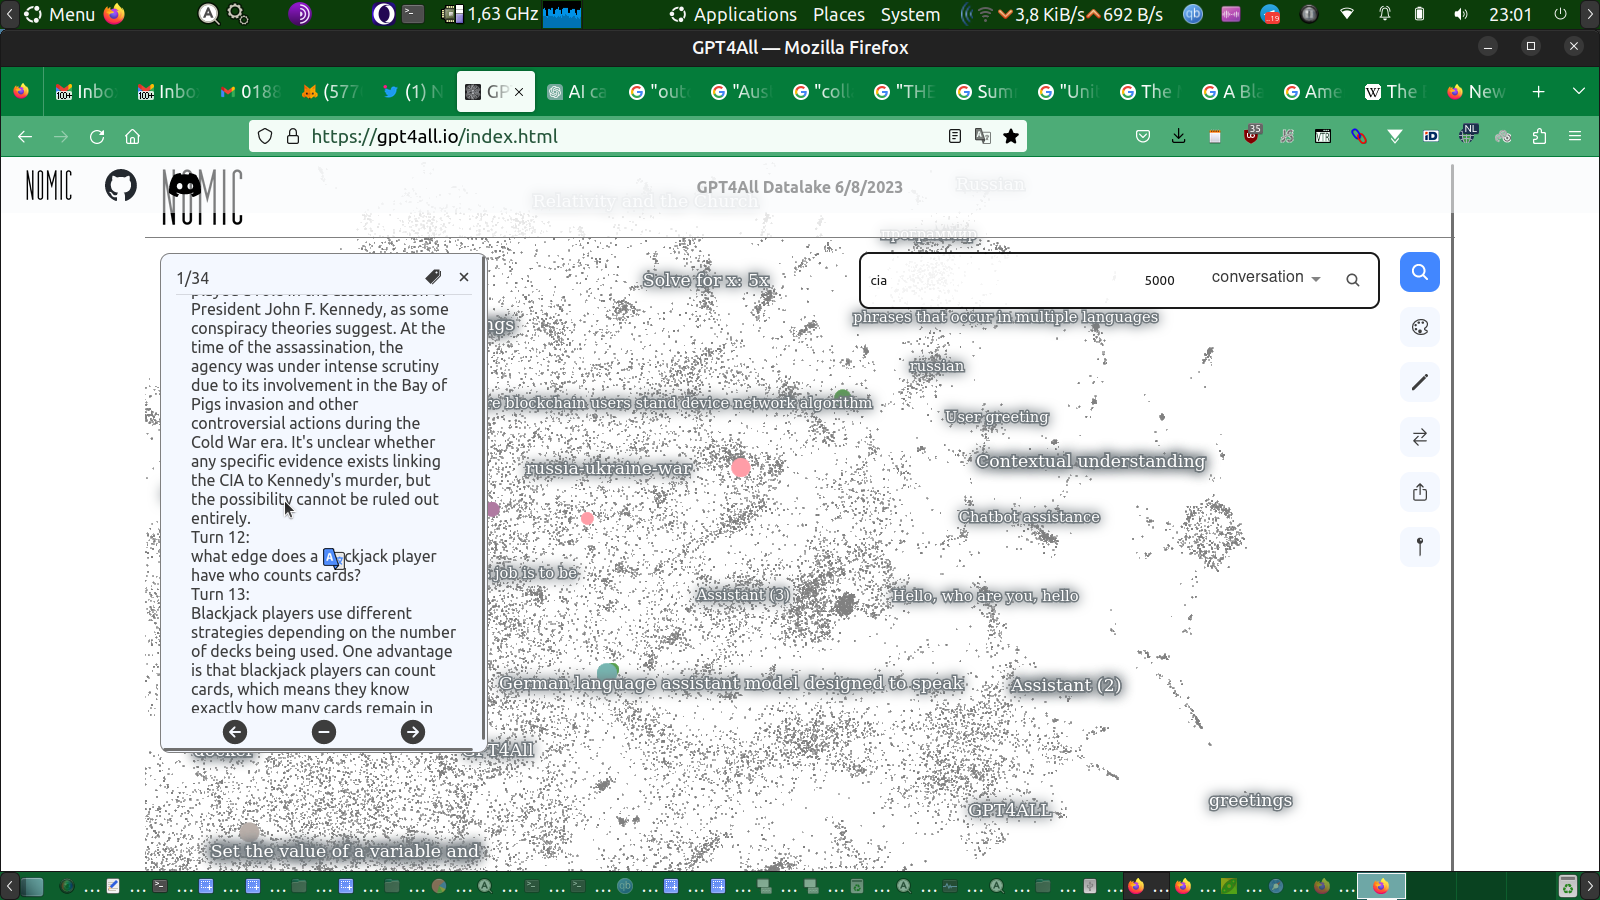Click the 'russia-ukraine-war' map label
1600x900 pixels.
click(x=608, y=468)
